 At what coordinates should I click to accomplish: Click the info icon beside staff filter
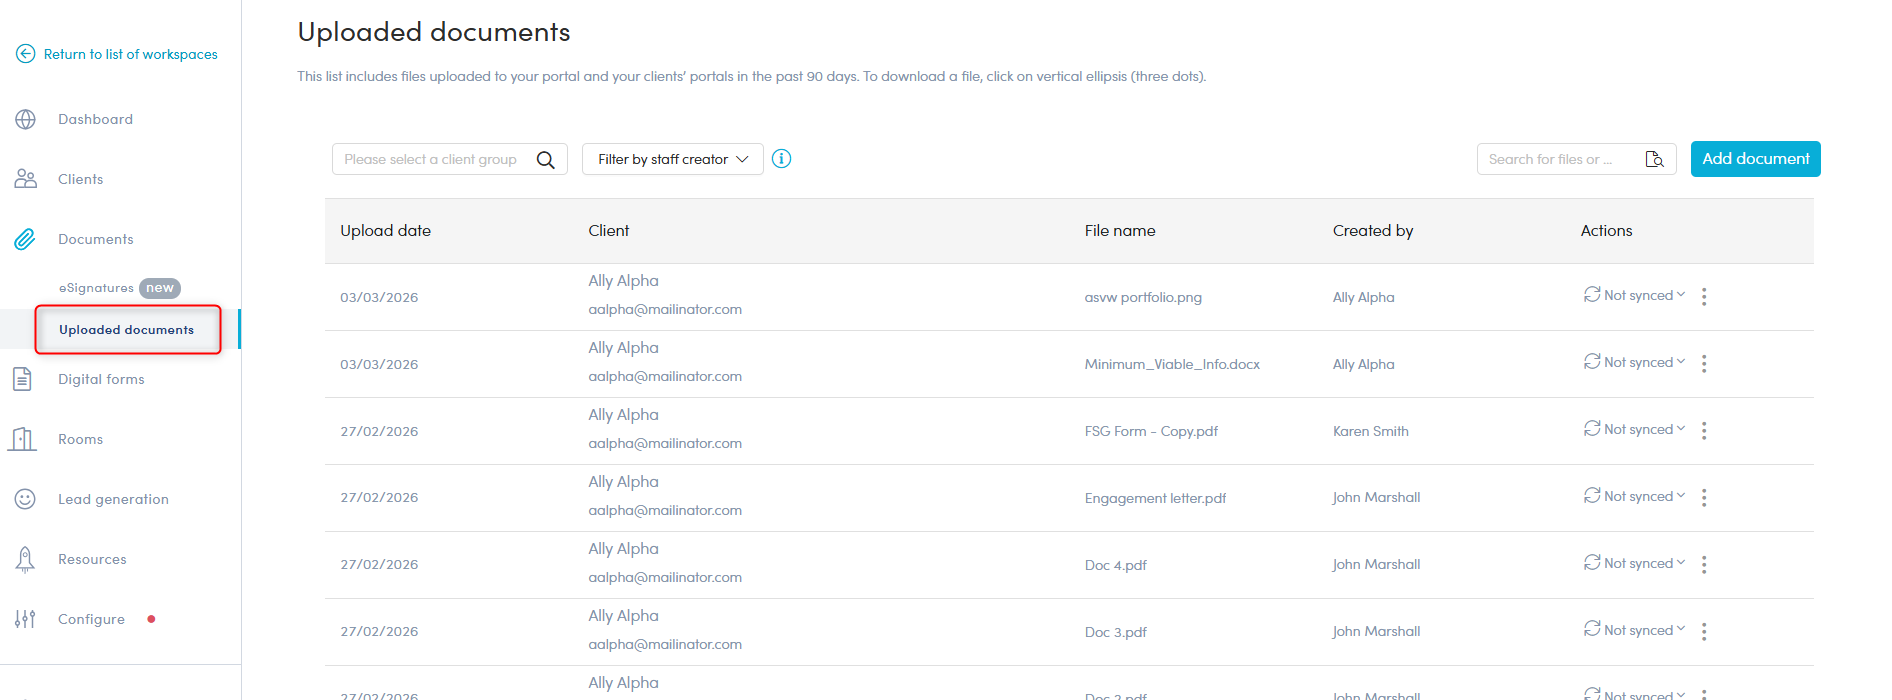coord(782,159)
